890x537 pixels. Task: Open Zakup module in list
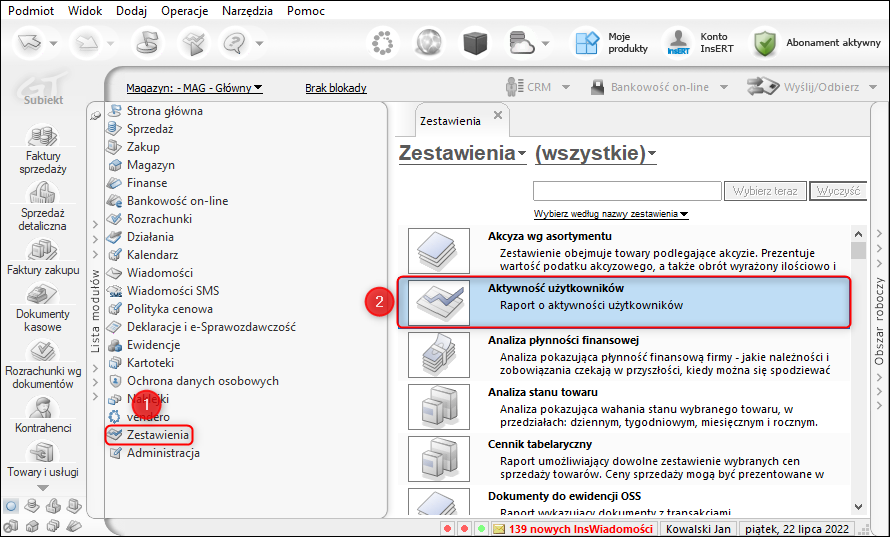coord(143,146)
